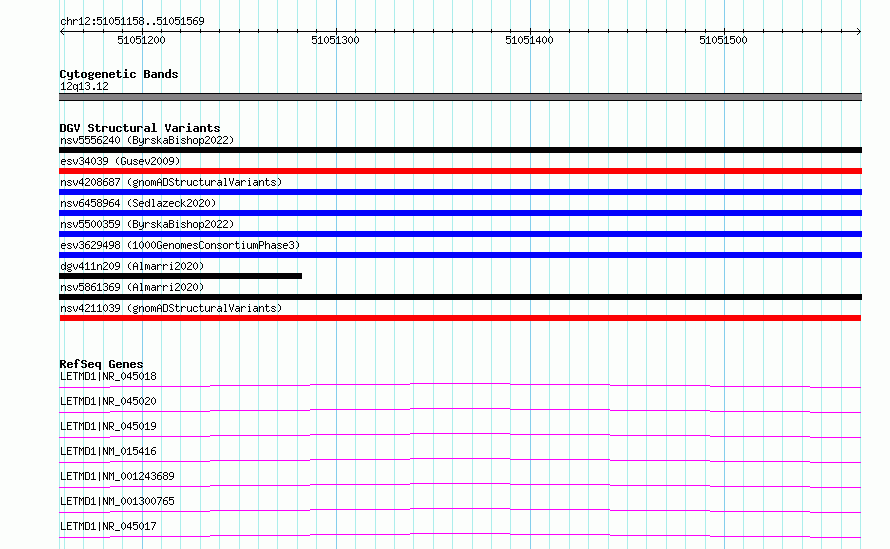Select nsv6458964 (Sedlazeck2020) label
Viewport: 890px width, 549px height.
point(138,203)
